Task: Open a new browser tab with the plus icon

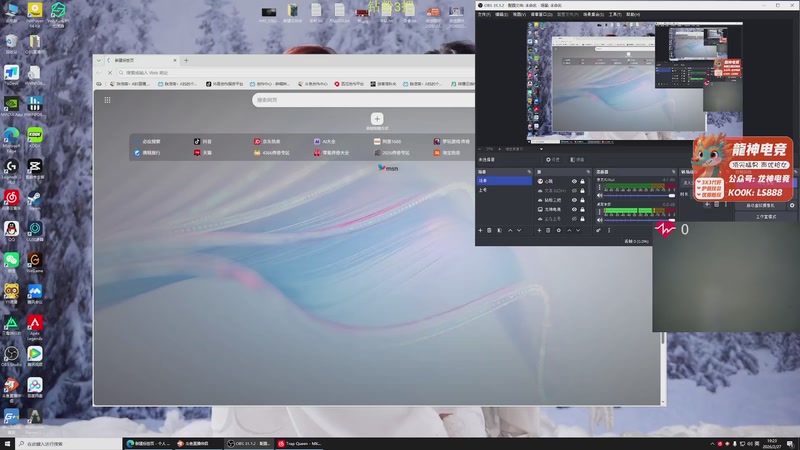Action: (186, 60)
